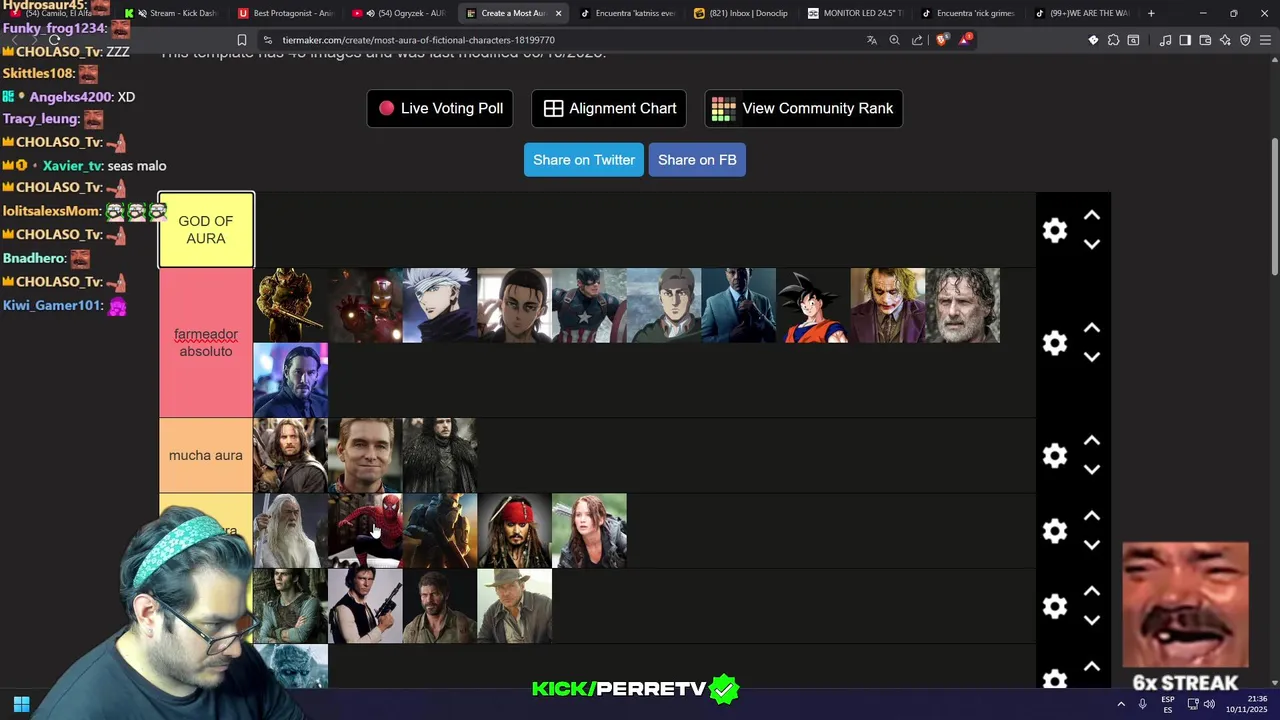Open the browser extensions puzzle icon
This screenshot has width=1280, height=720.
[1113, 40]
